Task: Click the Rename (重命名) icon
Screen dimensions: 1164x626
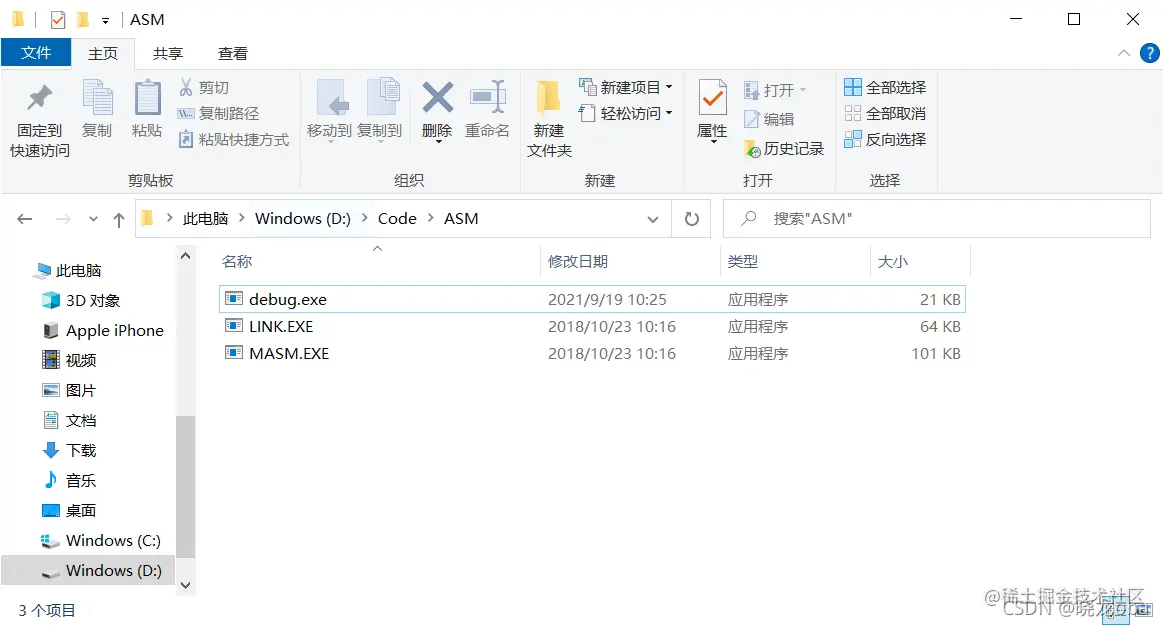Action: click(487, 97)
